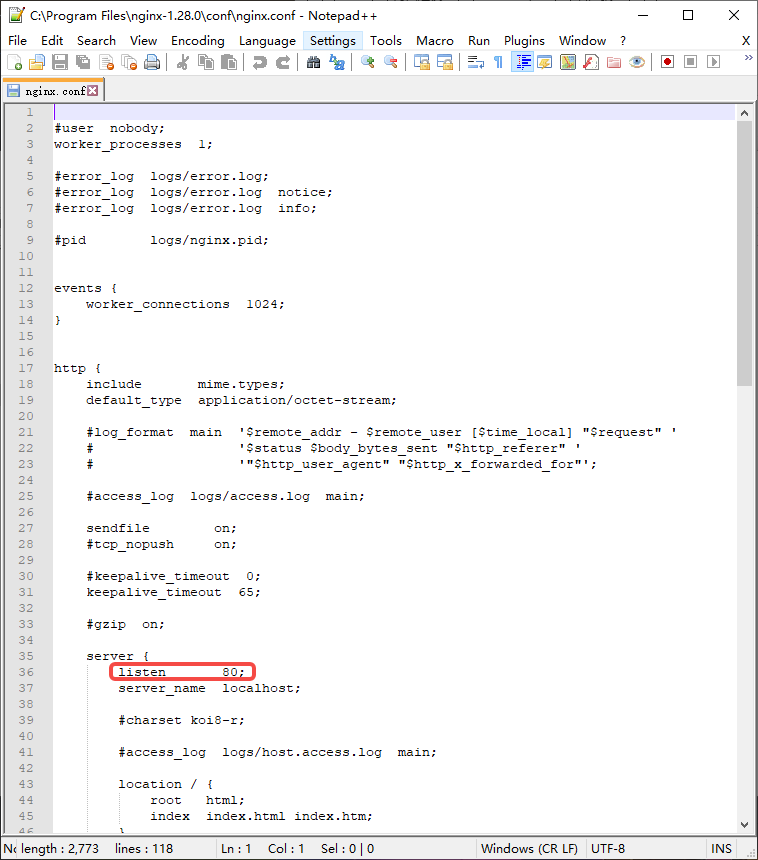The width and height of the screenshot is (758, 860).
Task: Click the Open file folder icon
Action: coord(37,62)
